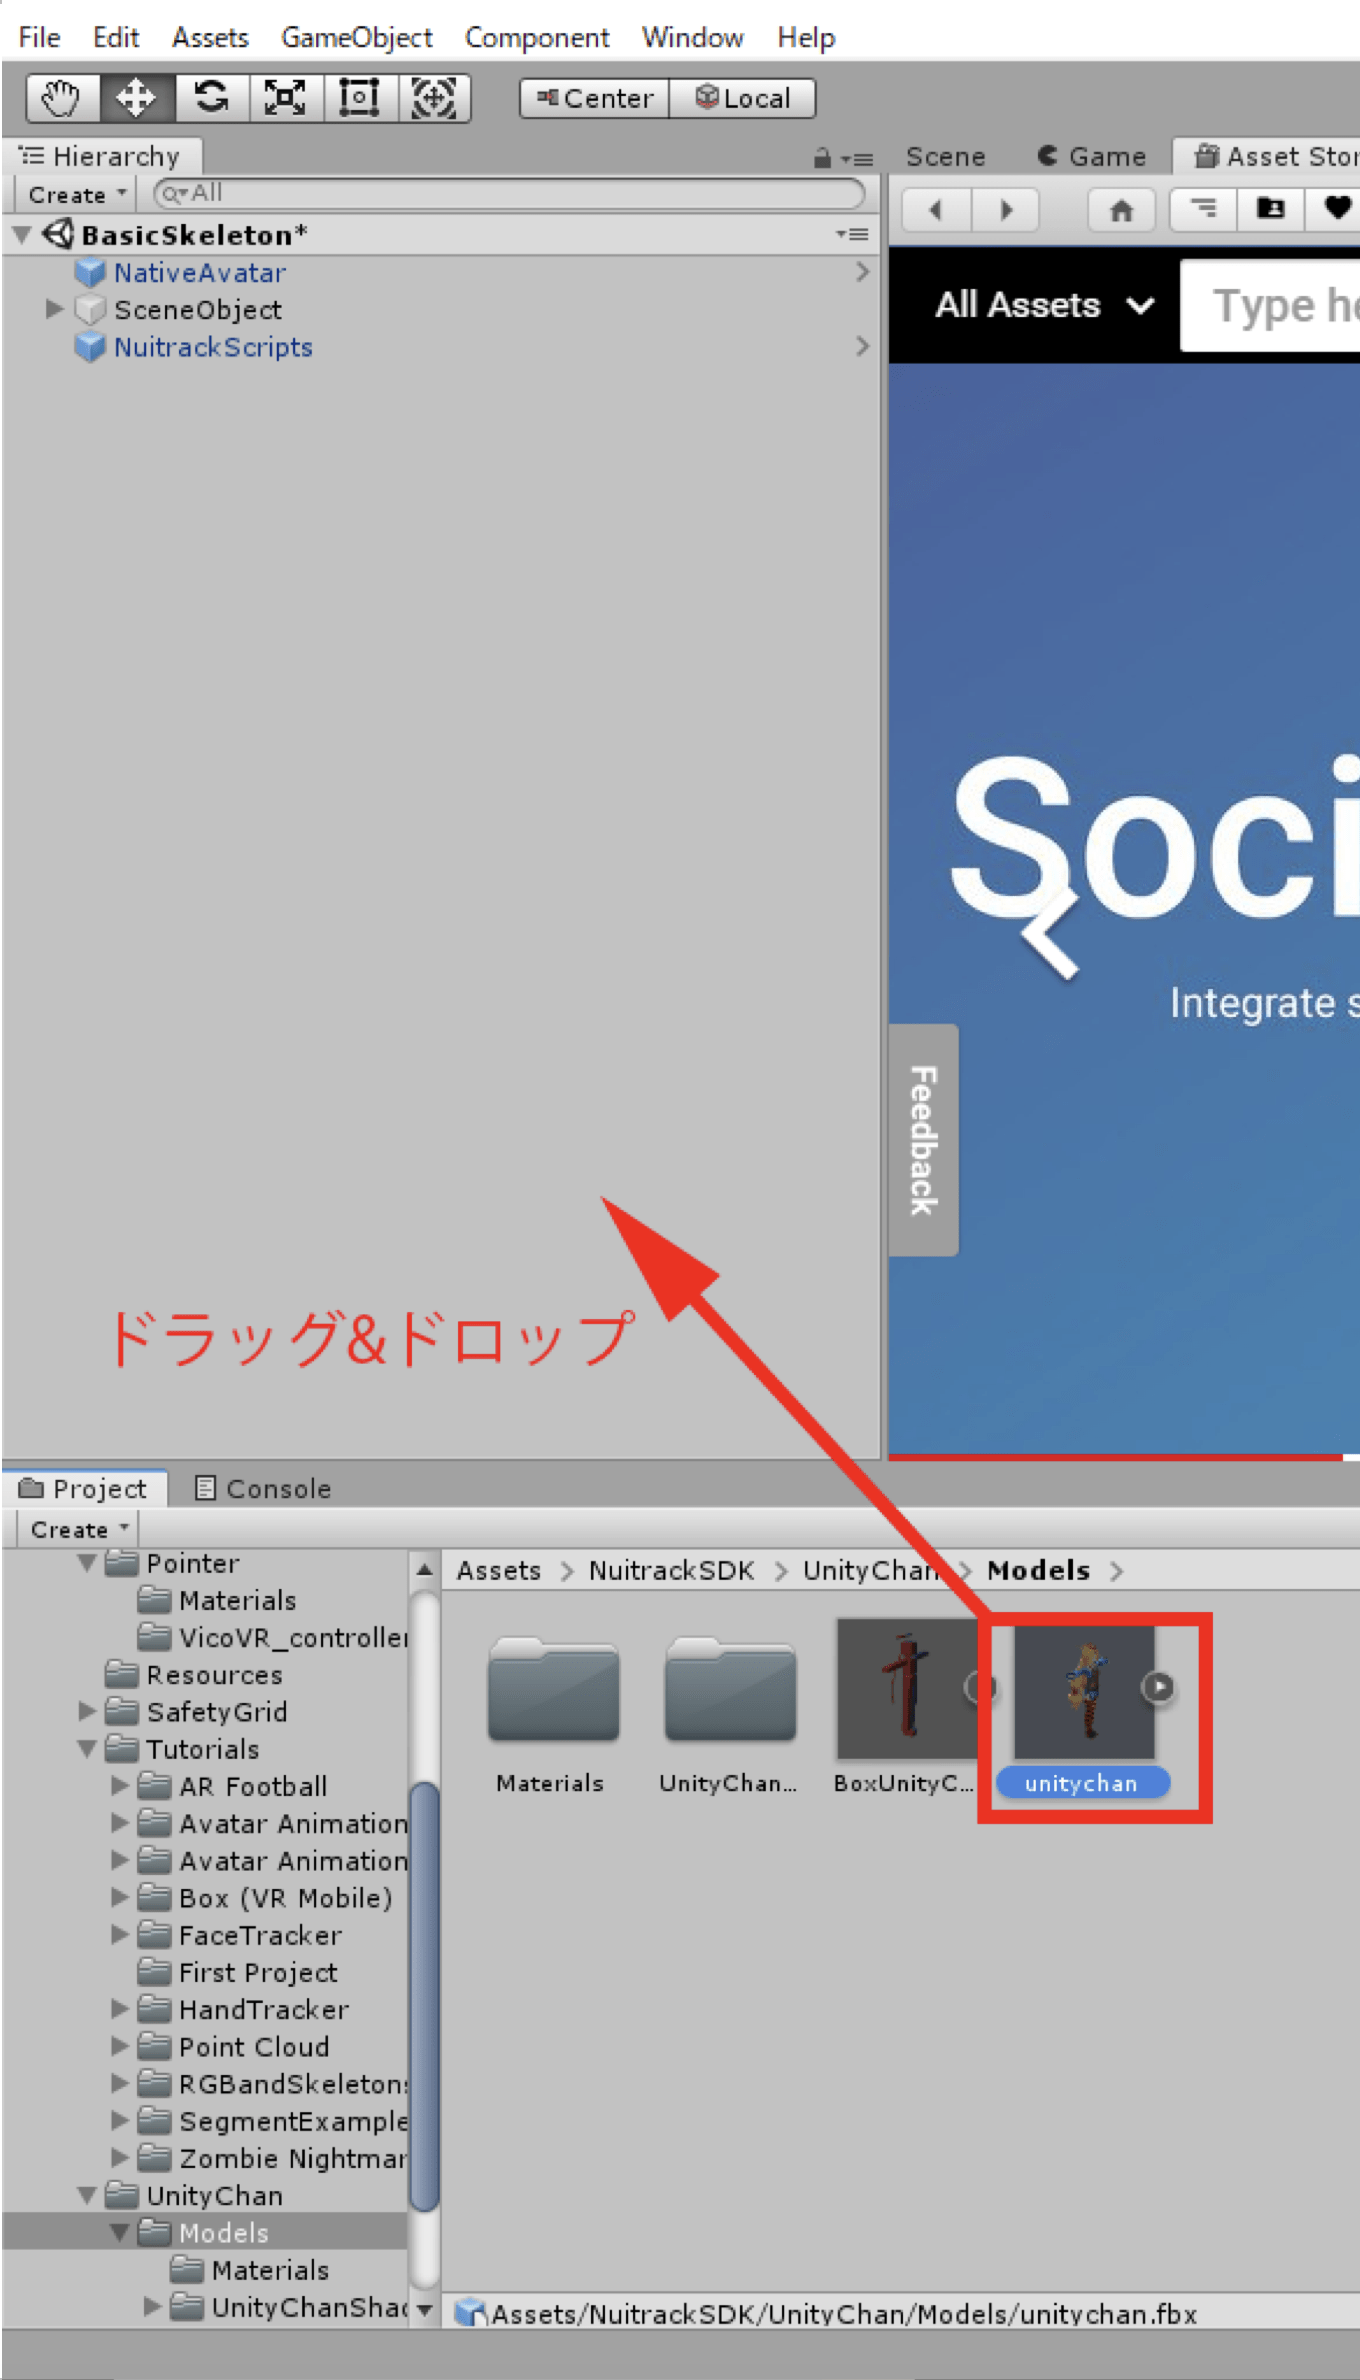
Task: Expand the FaceTracker folder
Action: click(120, 1934)
